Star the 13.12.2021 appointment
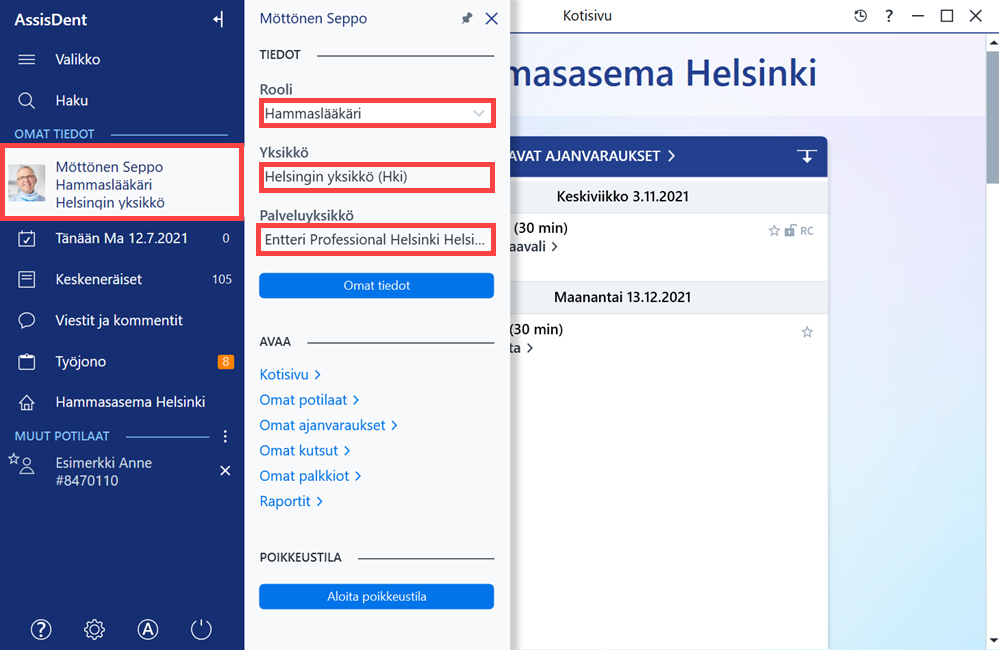 pyautogui.click(x=807, y=332)
